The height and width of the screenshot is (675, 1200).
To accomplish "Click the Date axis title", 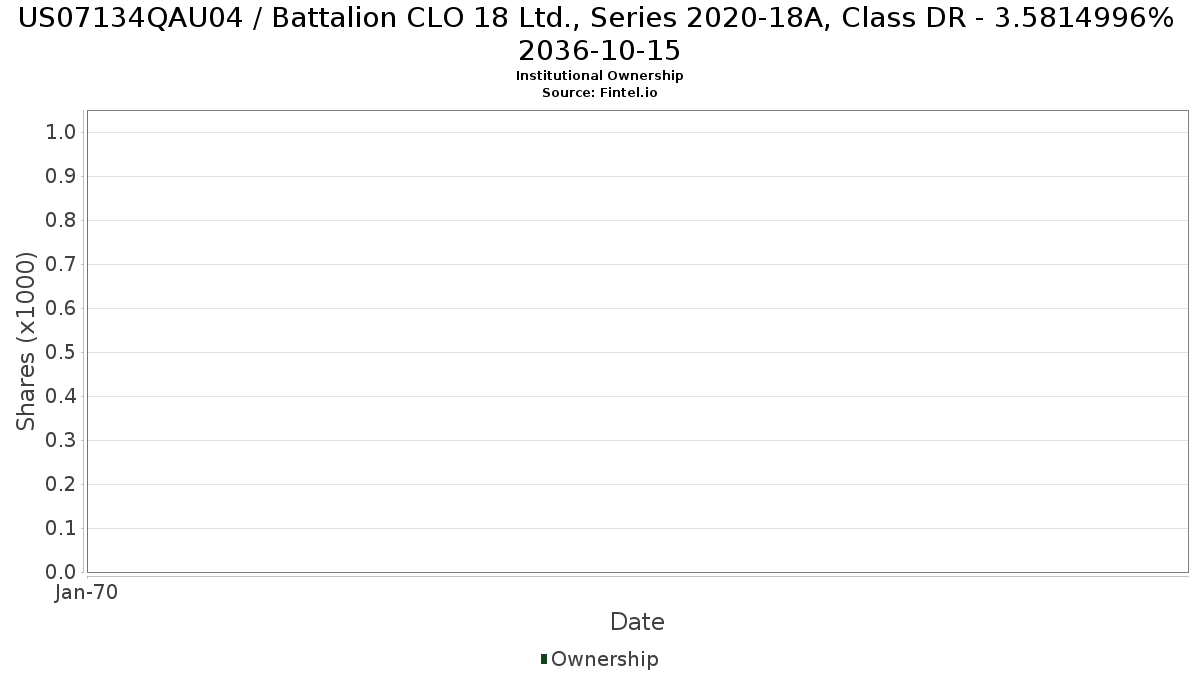I will click(637, 622).
